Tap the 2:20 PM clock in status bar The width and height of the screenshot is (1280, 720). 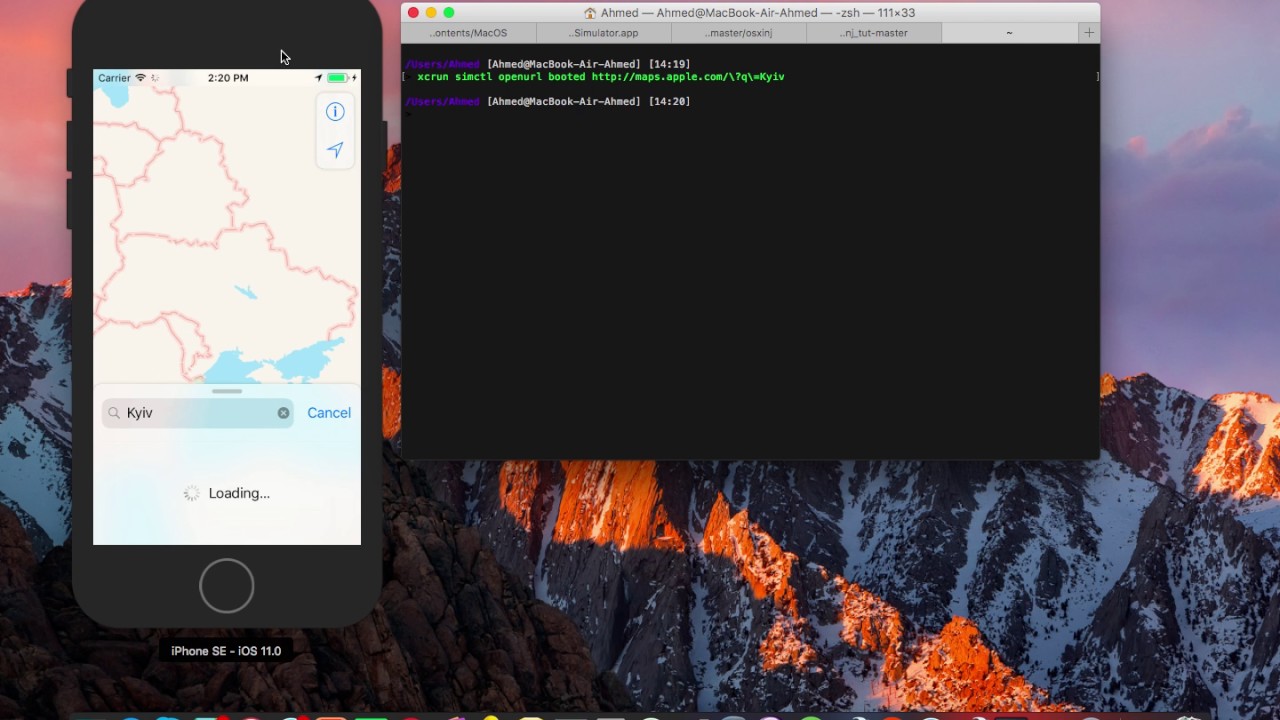pos(228,78)
